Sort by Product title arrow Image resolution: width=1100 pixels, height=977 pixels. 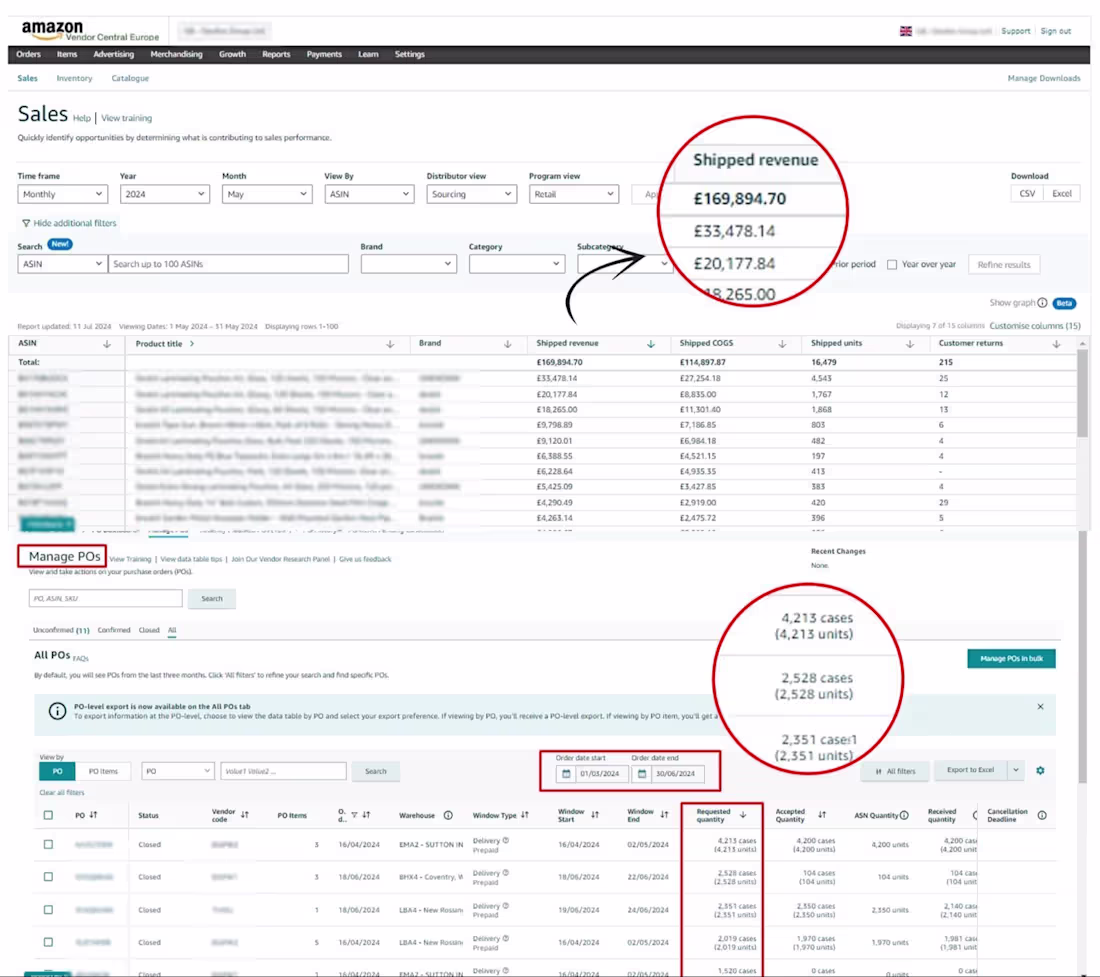[390, 344]
